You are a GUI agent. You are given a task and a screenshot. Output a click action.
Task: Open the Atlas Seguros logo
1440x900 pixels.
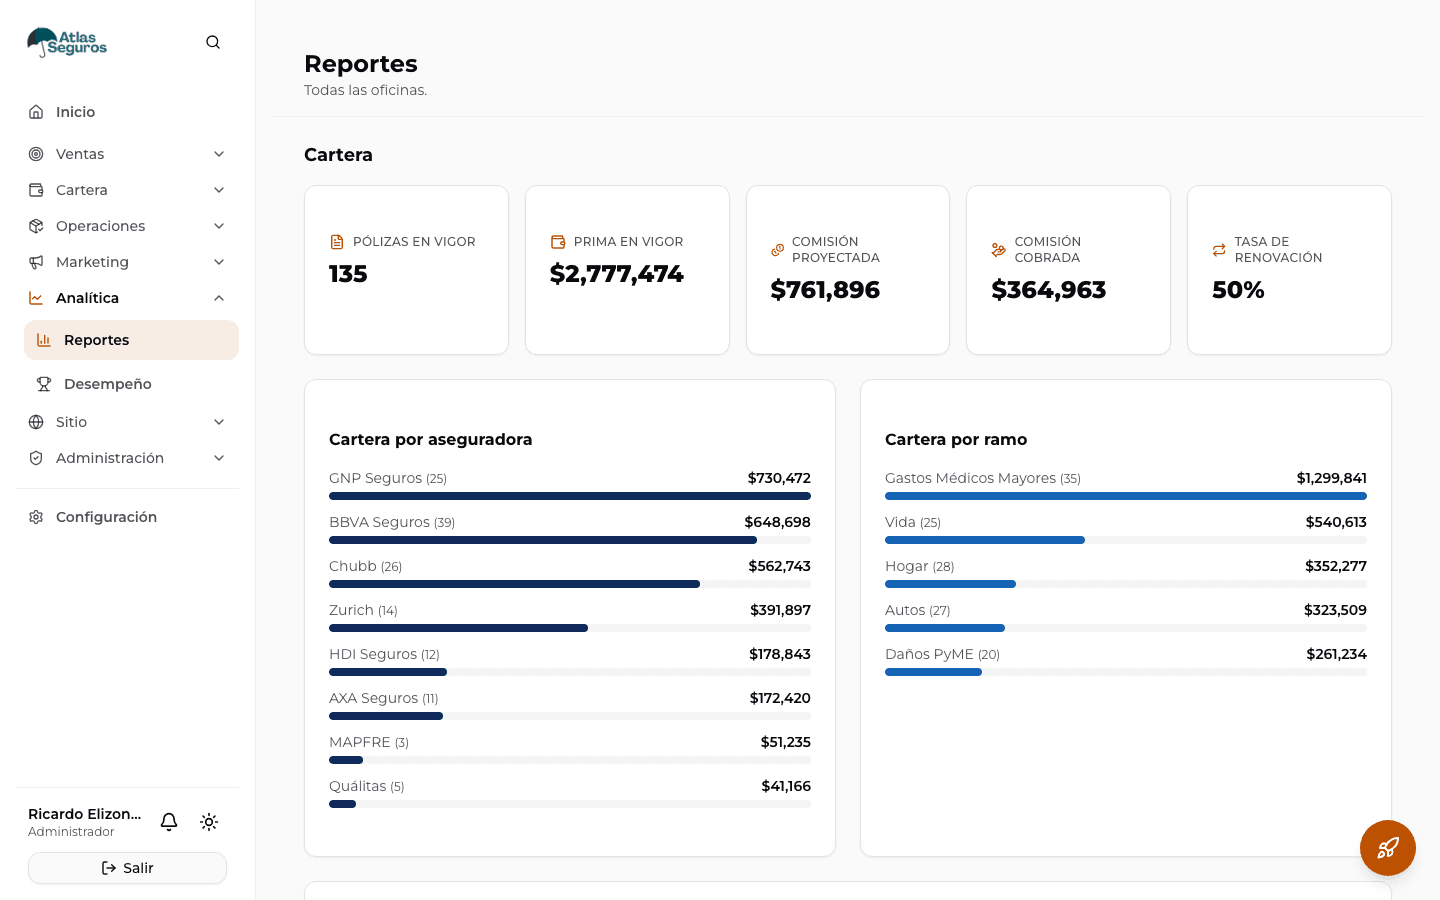click(x=67, y=42)
